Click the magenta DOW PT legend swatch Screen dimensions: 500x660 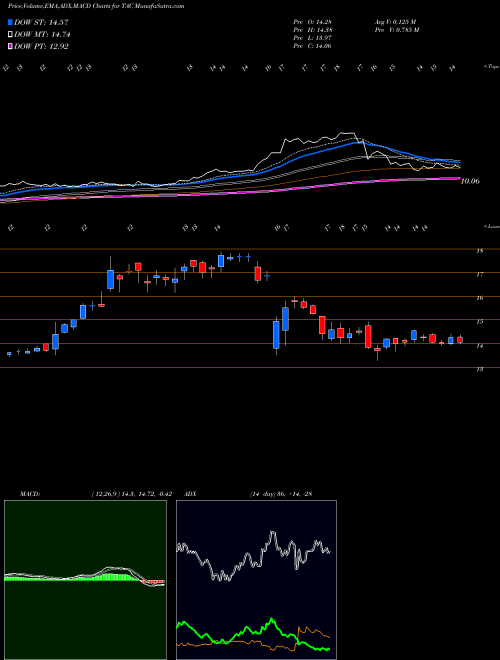[x=11, y=46]
